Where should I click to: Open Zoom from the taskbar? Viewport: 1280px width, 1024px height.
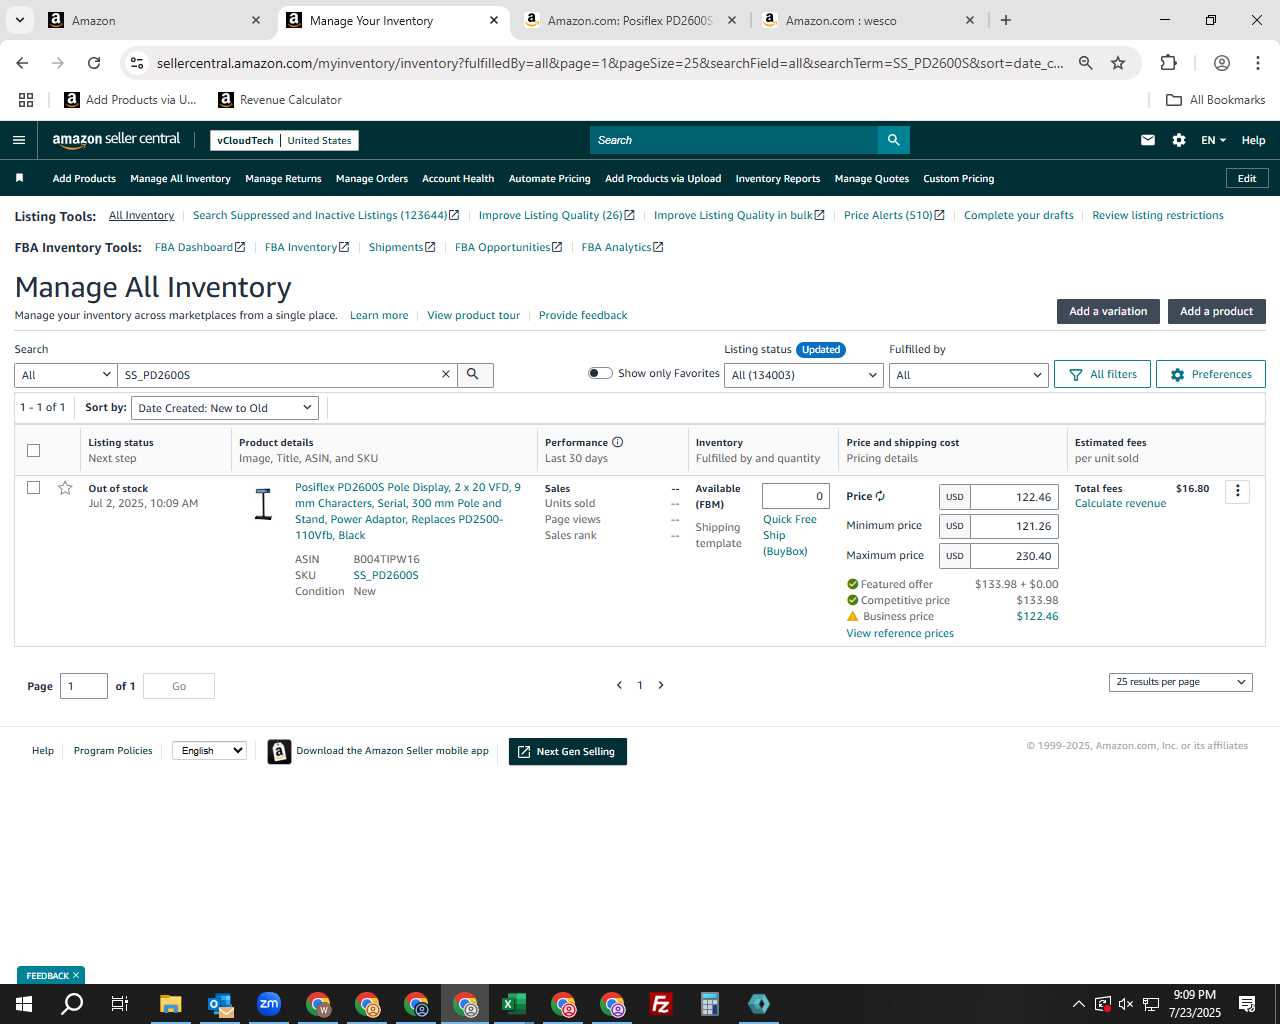(x=269, y=1004)
